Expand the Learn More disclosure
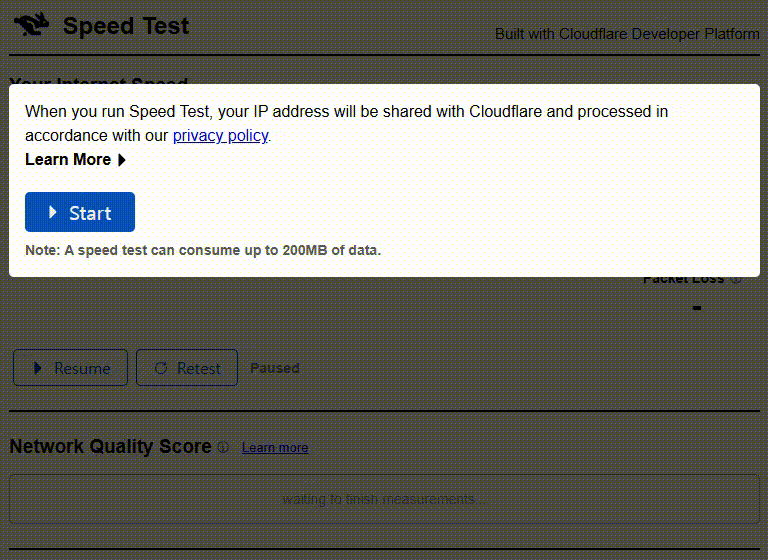This screenshot has width=768, height=560. point(75,160)
